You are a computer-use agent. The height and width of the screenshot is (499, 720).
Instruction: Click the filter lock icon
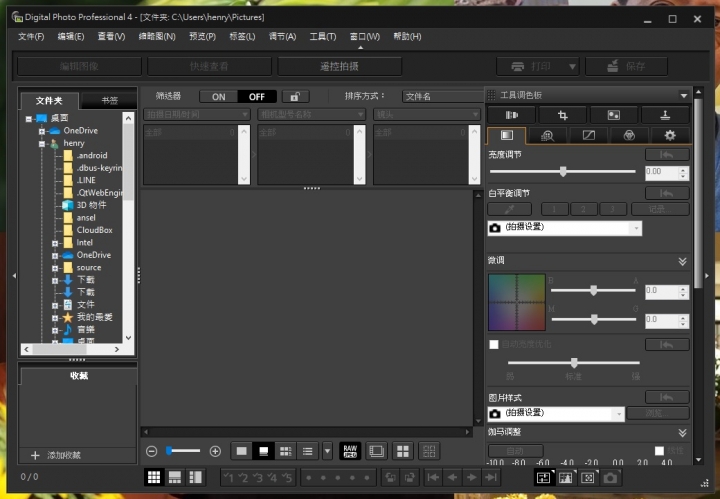295,96
